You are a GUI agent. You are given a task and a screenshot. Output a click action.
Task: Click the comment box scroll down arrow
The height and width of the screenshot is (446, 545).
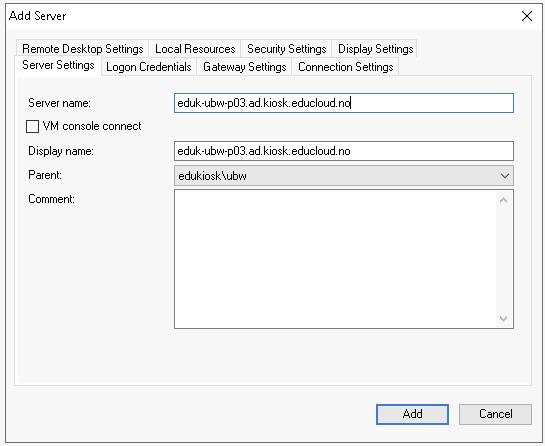tap(504, 318)
